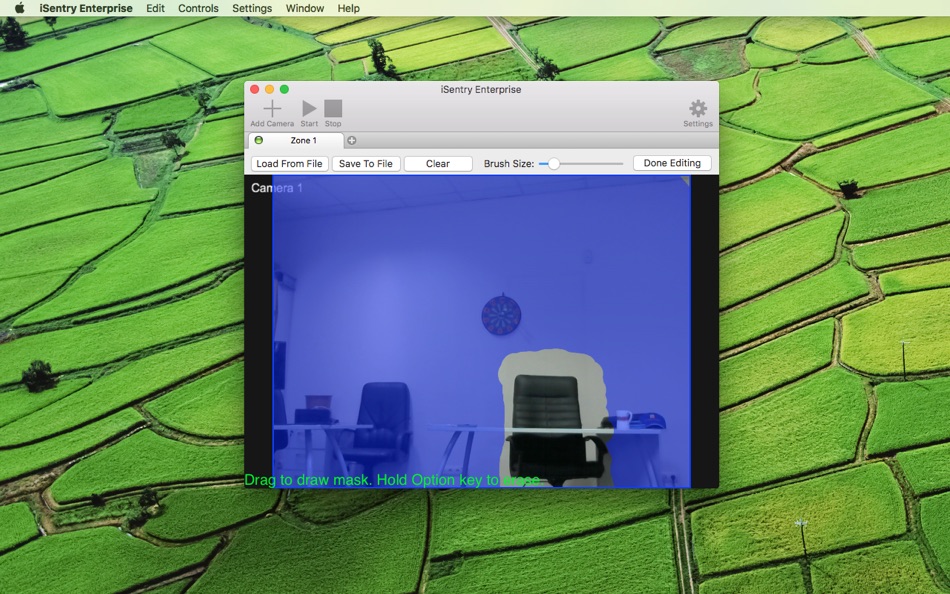Select the Zone 1 tab

tap(296, 140)
